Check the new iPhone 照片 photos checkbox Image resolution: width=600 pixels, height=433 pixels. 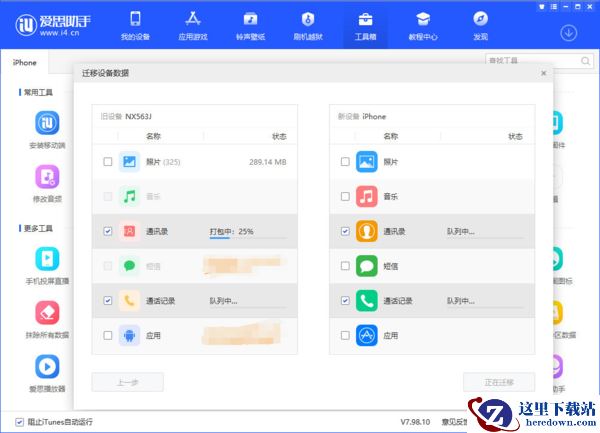click(345, 162)
